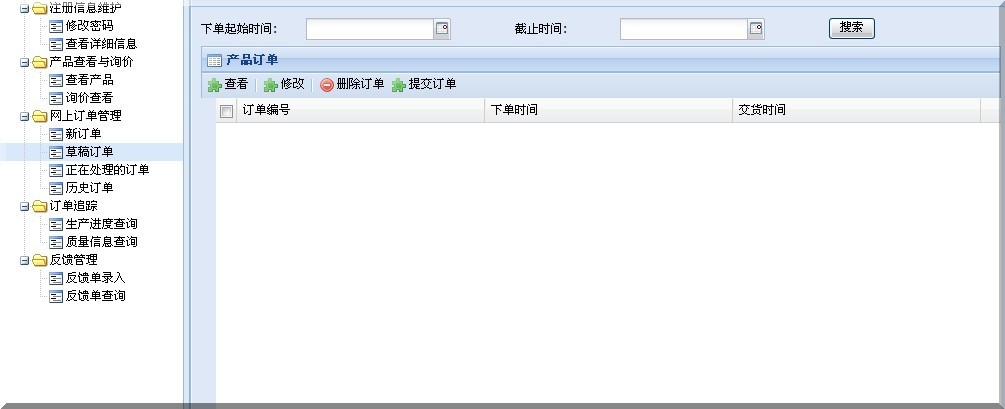
Task: Click the 订单追踪 folder label
Action: tap(74, 206)
